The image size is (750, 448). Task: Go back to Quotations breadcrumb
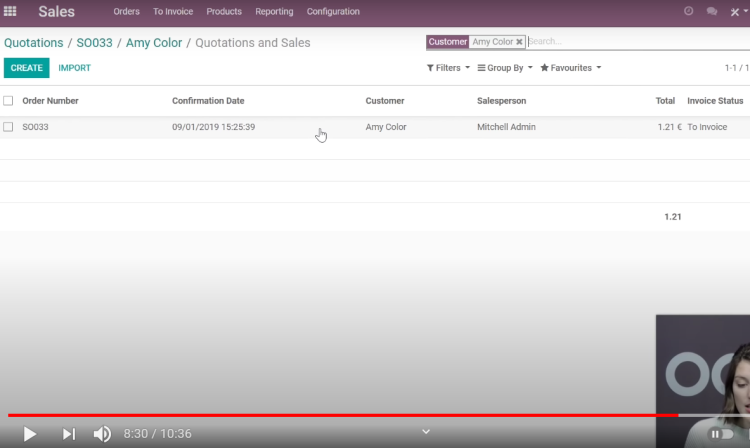(33, 43)
